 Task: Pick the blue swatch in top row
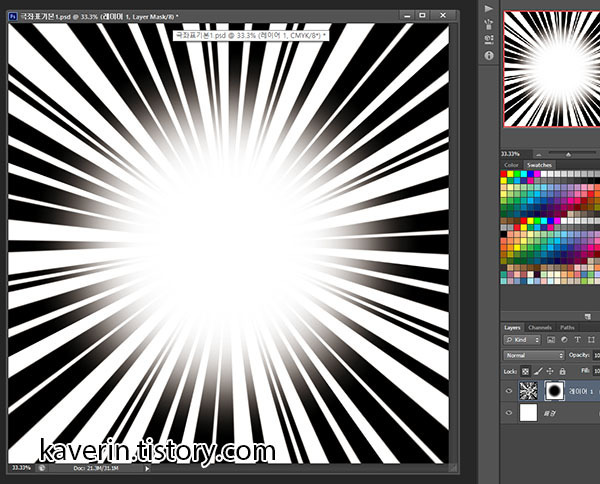point(530,174)
